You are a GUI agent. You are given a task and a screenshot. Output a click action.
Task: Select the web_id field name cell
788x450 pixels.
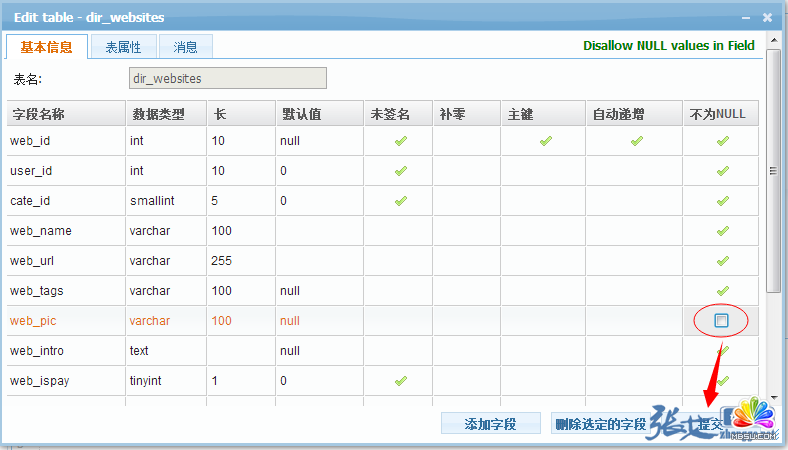(66, 141)
